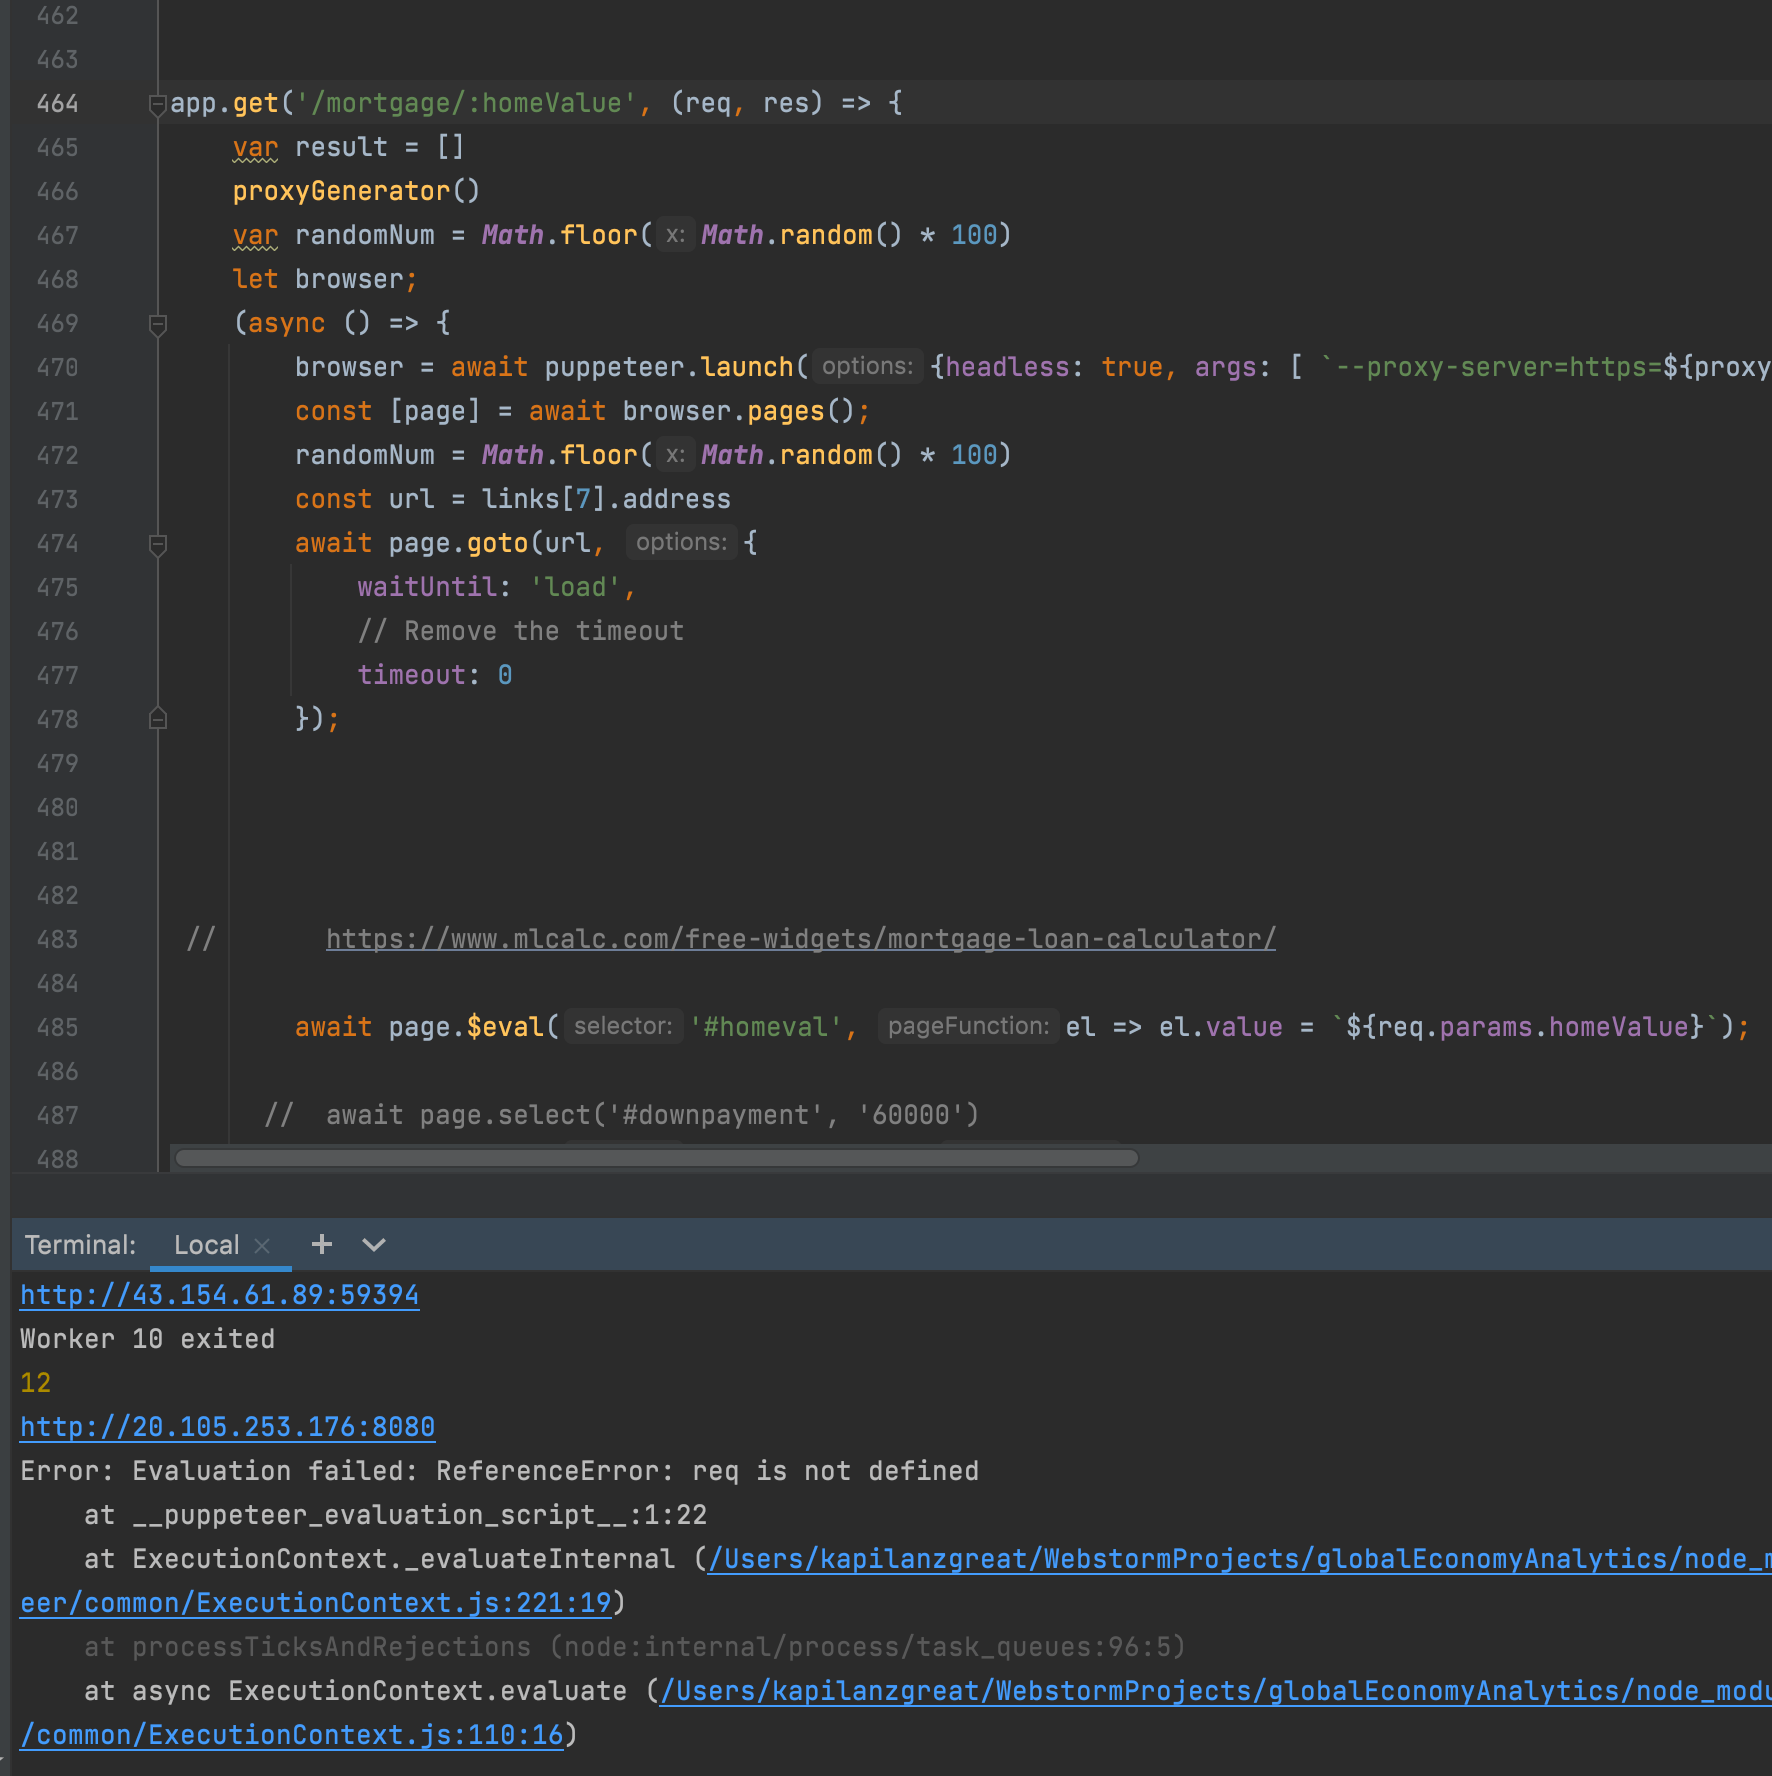Click the '/mortgage/:homeValue' route string
The width and height of the screenshot is (1772, 1776).
[466, 103]
